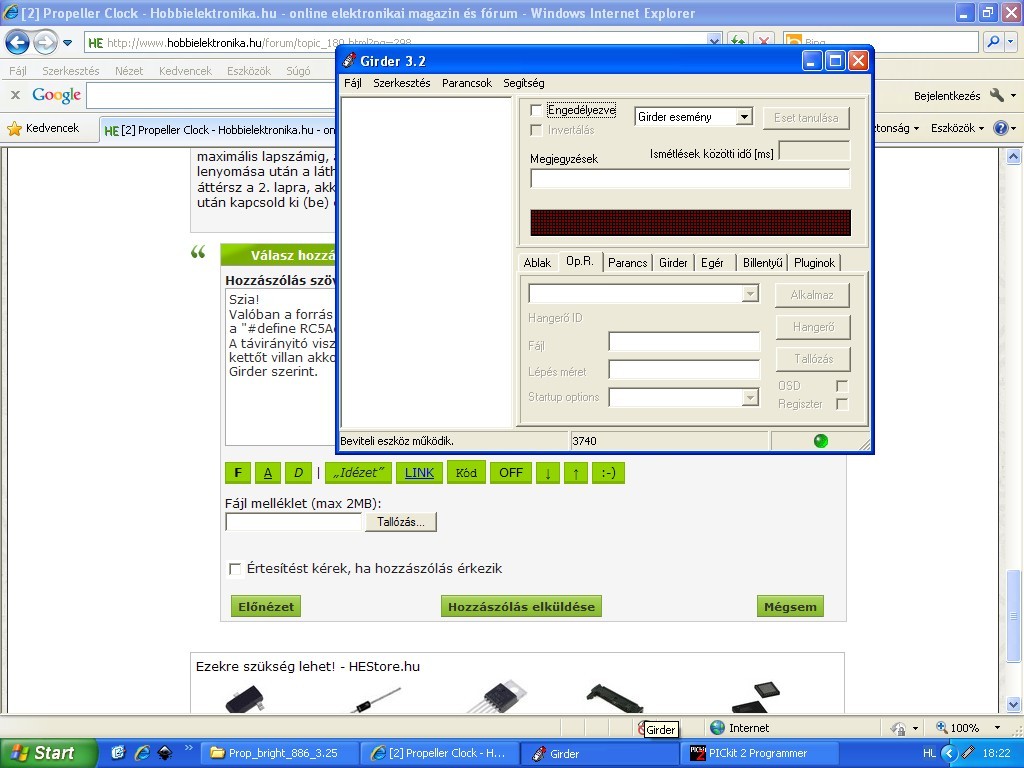
Task: Click the Kedvencek star icon
Action: point(14,129)
